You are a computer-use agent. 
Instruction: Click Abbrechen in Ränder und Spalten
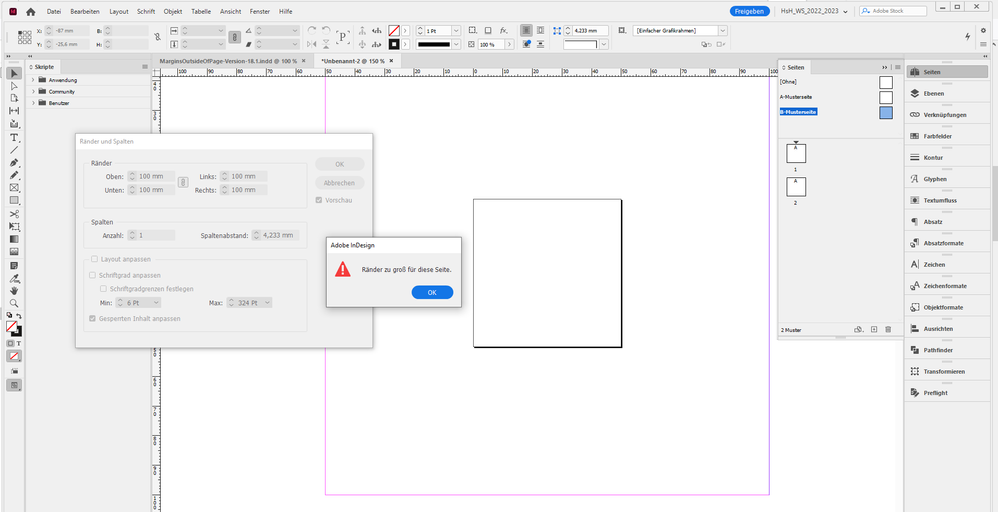click(x=339, y=183)
